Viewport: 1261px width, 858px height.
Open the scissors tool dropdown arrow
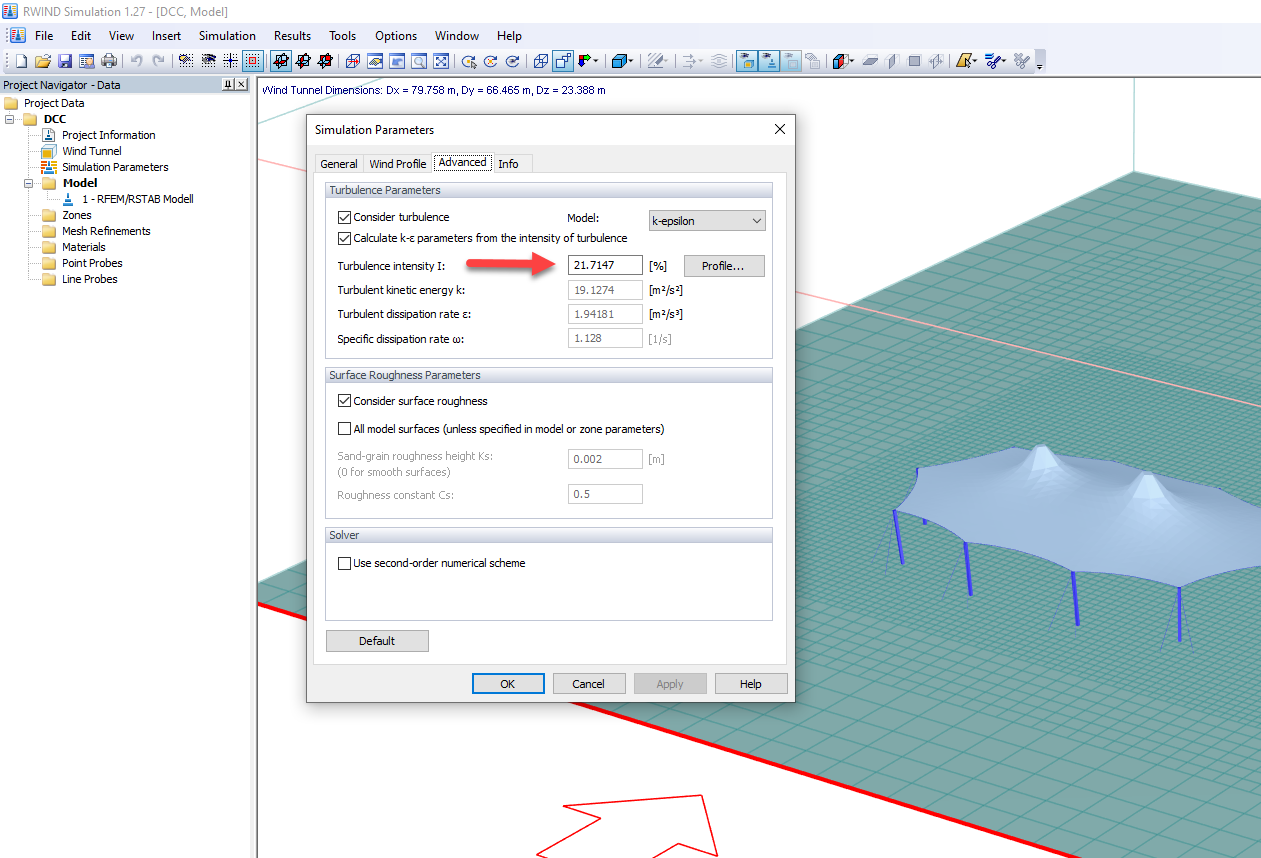click(1004, 61)
